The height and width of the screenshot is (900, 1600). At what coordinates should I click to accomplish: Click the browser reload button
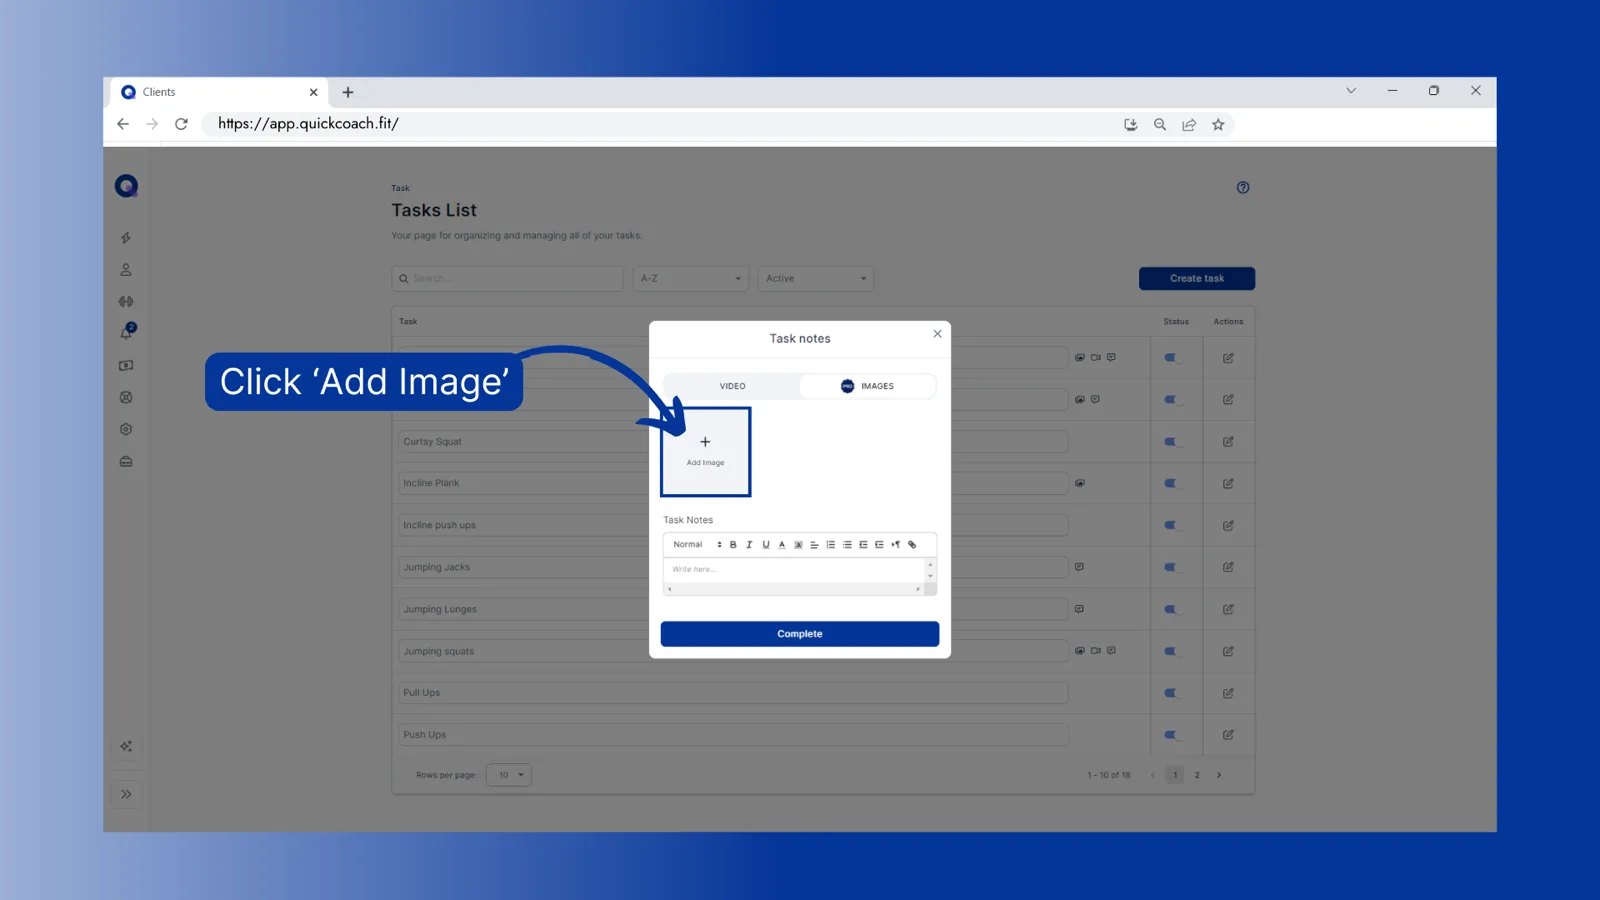pyautogui.click(x=181, y=124)
